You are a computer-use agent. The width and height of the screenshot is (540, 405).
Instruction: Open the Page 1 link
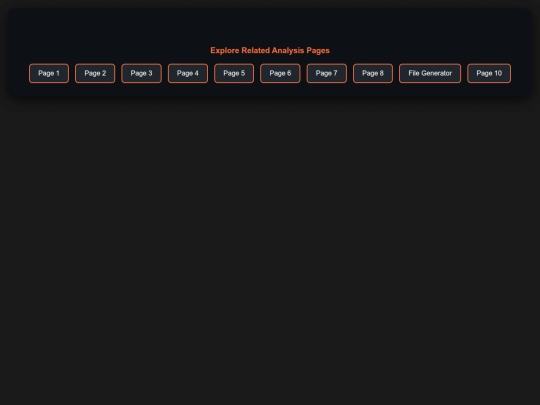(x=49, y=73)
